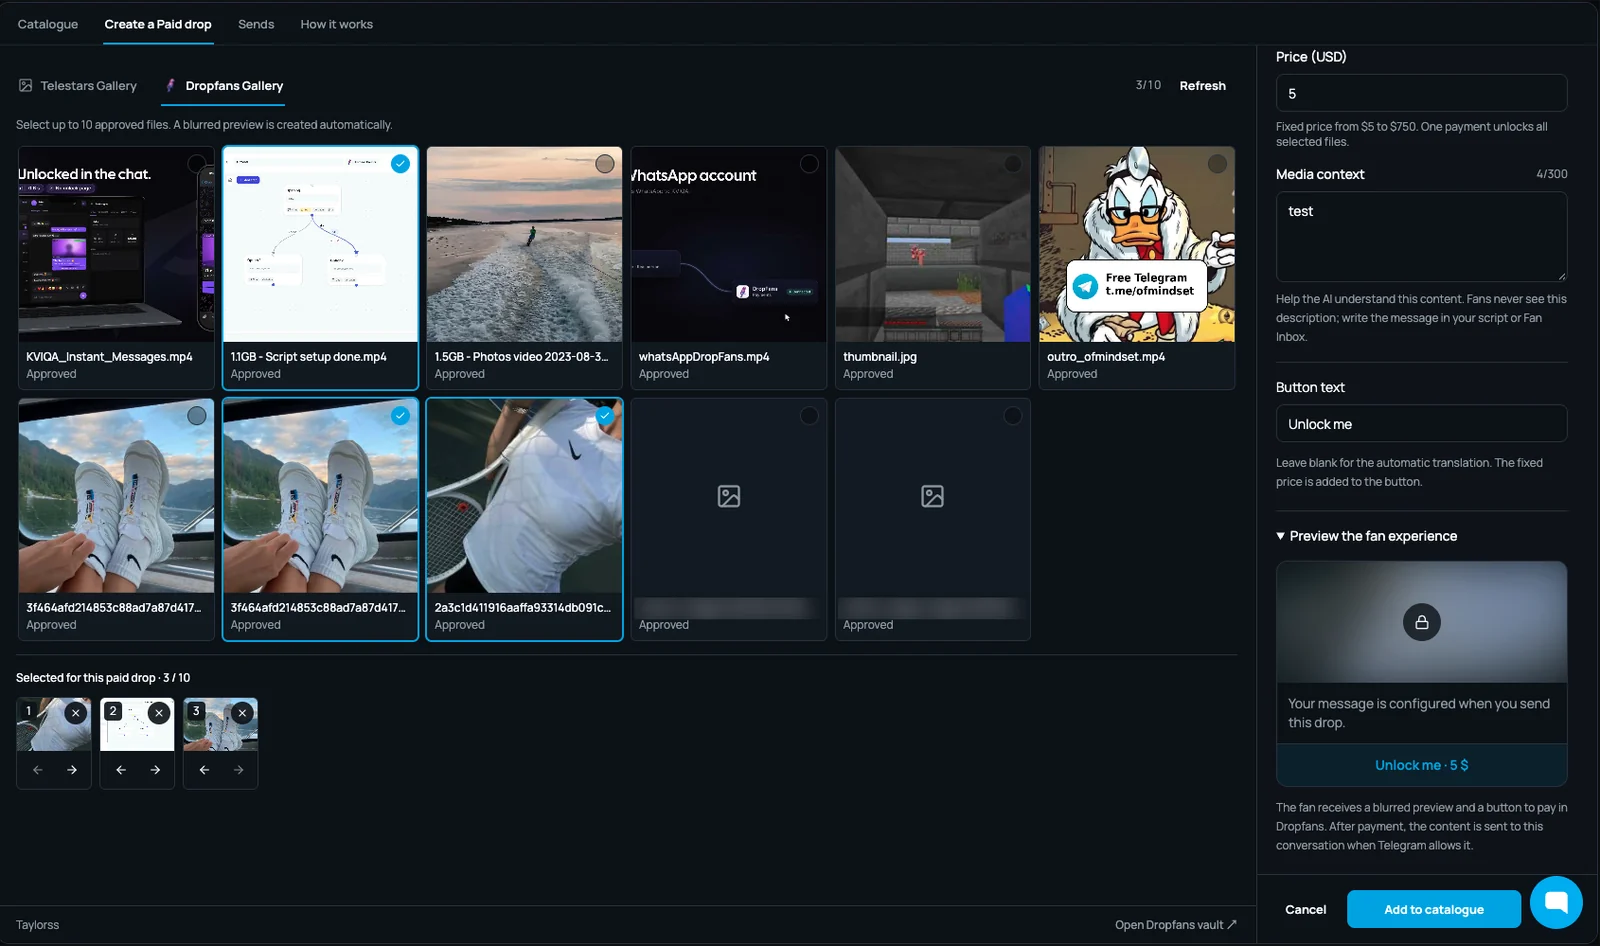The image size is (1600, 946).
Task: Move selected item 1 right
Action: pyautogui.click(x=72, y=770)
